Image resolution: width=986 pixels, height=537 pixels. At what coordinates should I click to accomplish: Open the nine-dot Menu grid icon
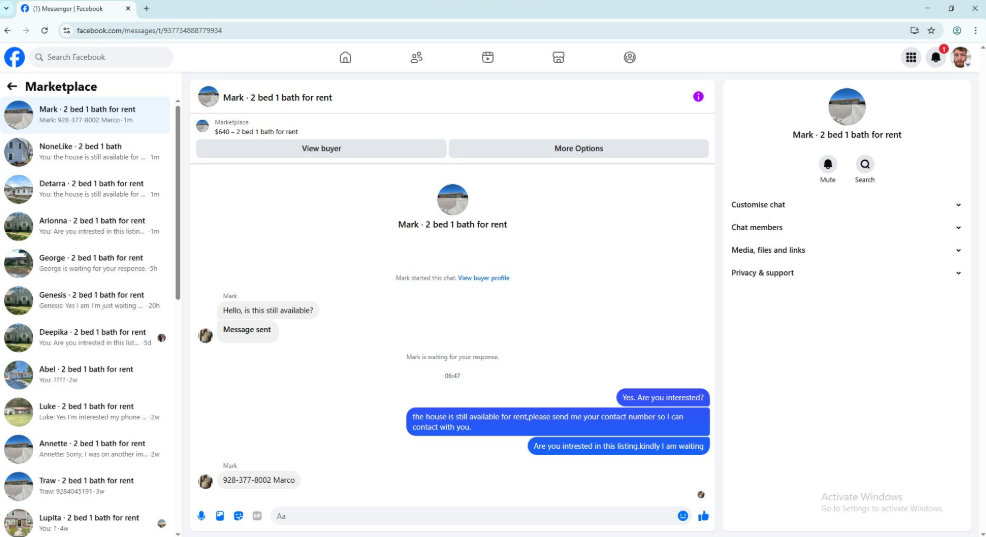click(911, 57)
